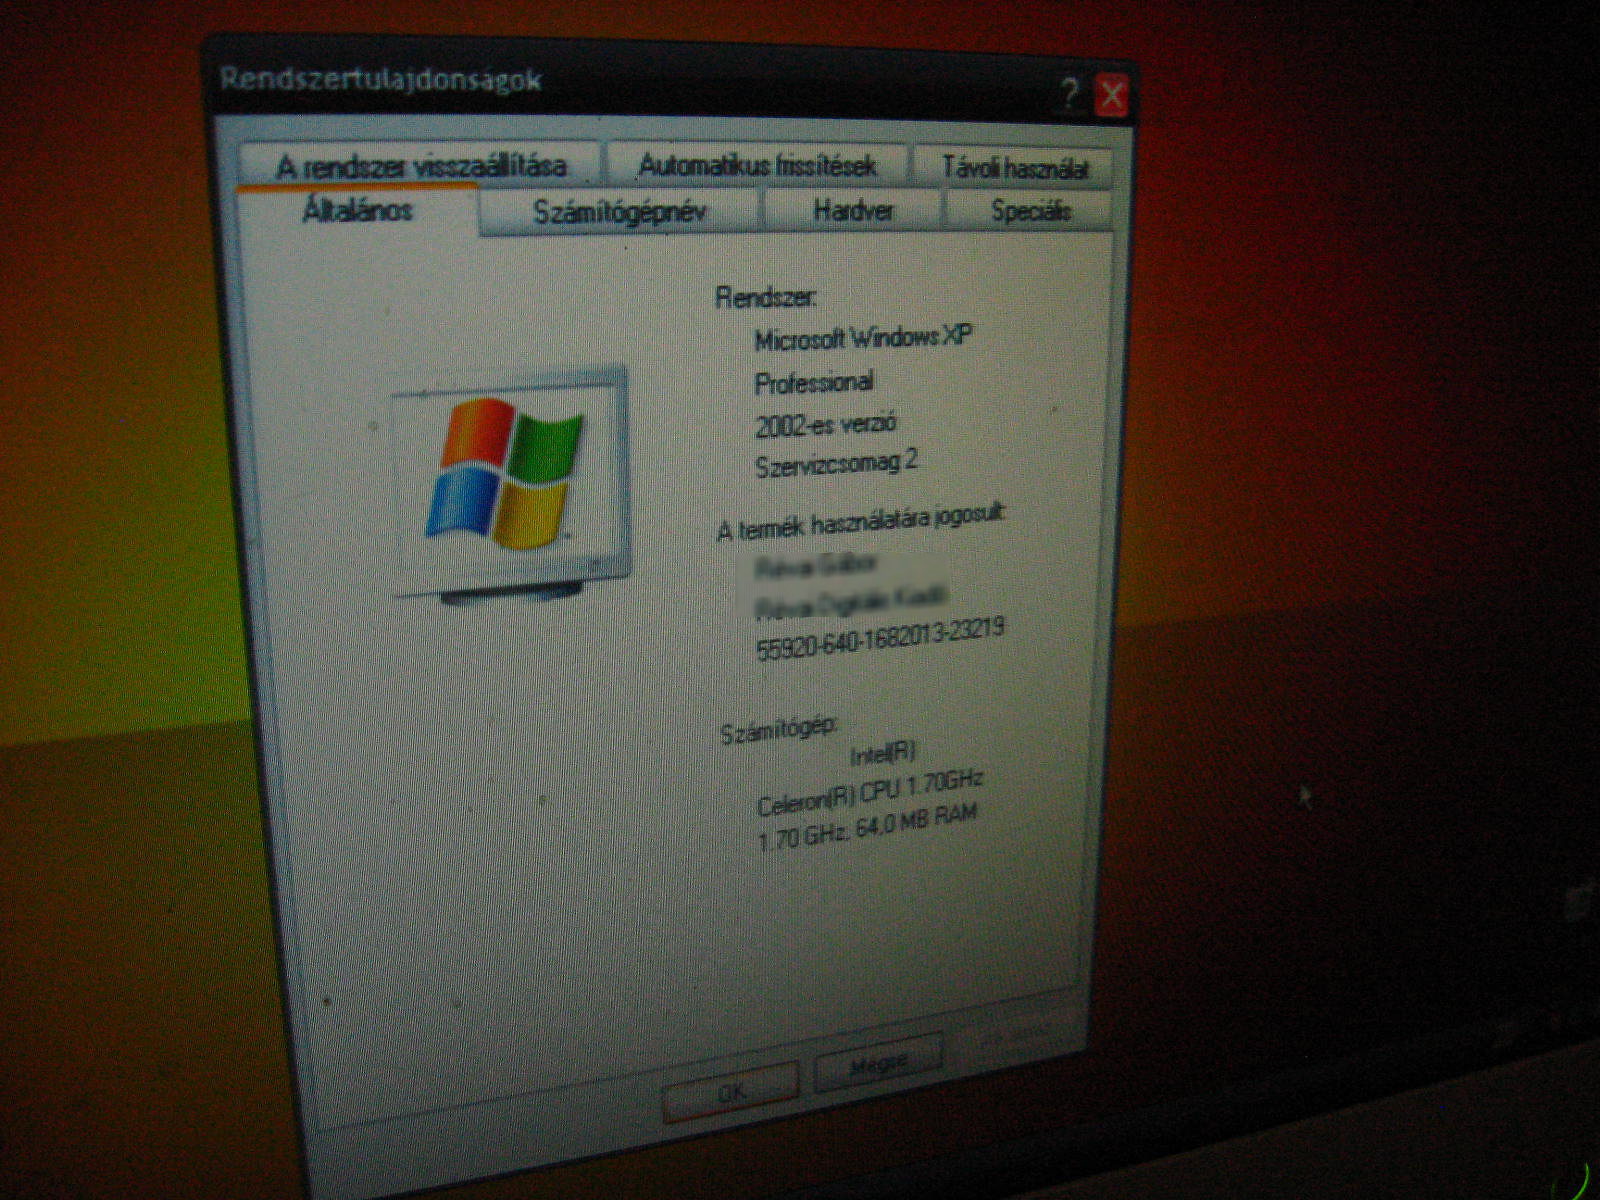The width and height of the screenshot is (1600, 1200).
Task: Open the 'Hardver' tab
Action: click(853, 210)
